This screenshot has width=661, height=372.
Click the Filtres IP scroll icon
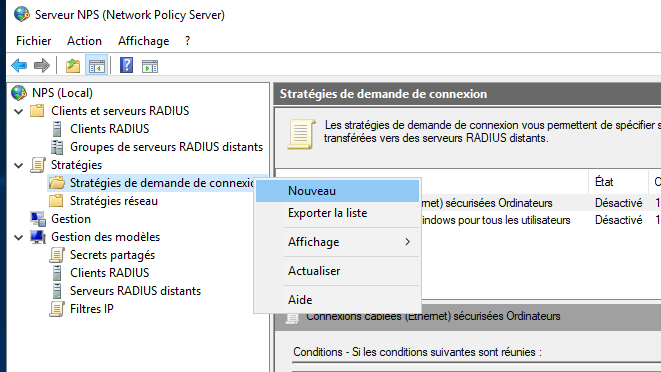[57, 309]
